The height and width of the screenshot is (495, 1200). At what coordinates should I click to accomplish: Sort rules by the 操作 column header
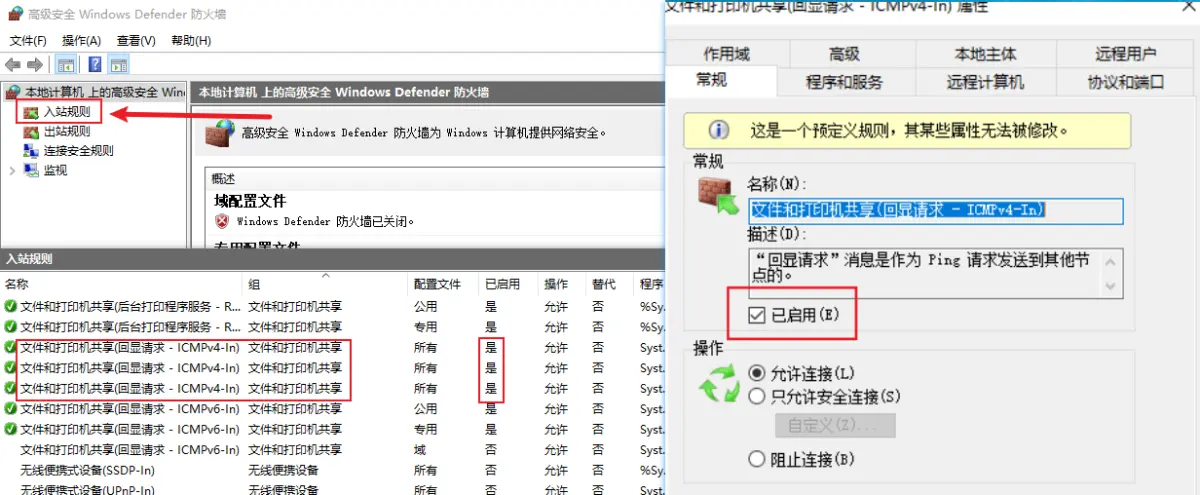(x=560, y=284)
